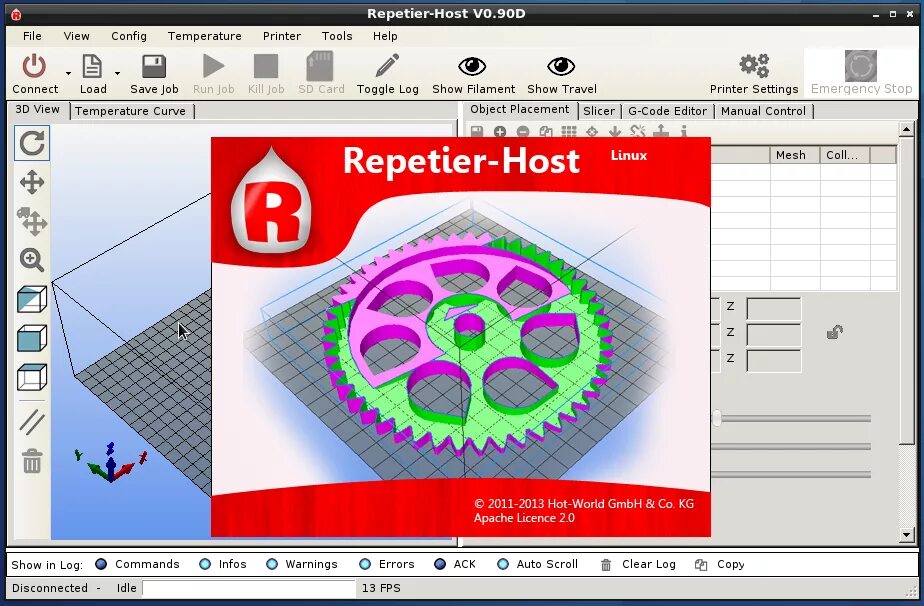Screen dimensions: 924x606
Task: Click the Disconnected status text
Action: click(50, 588)
